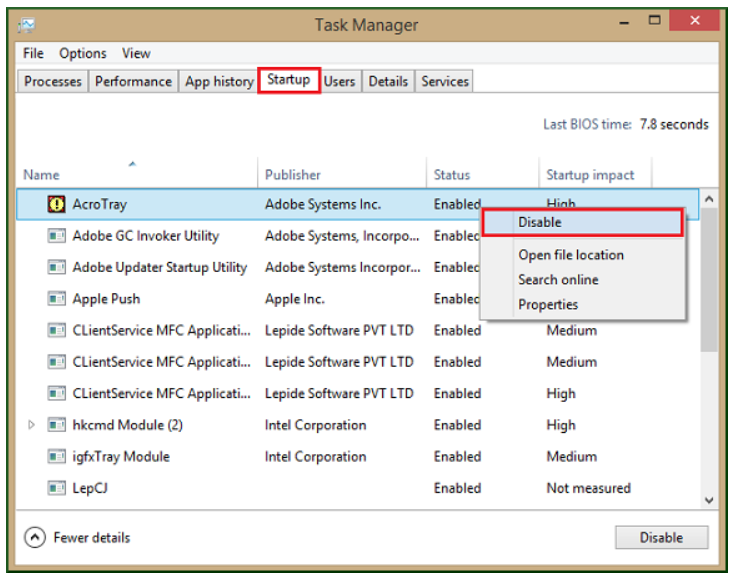Click the Adobe Systems Inc. publisher cell
The image size is (729, 578).
pyautogui.click(x=323, y=204)
